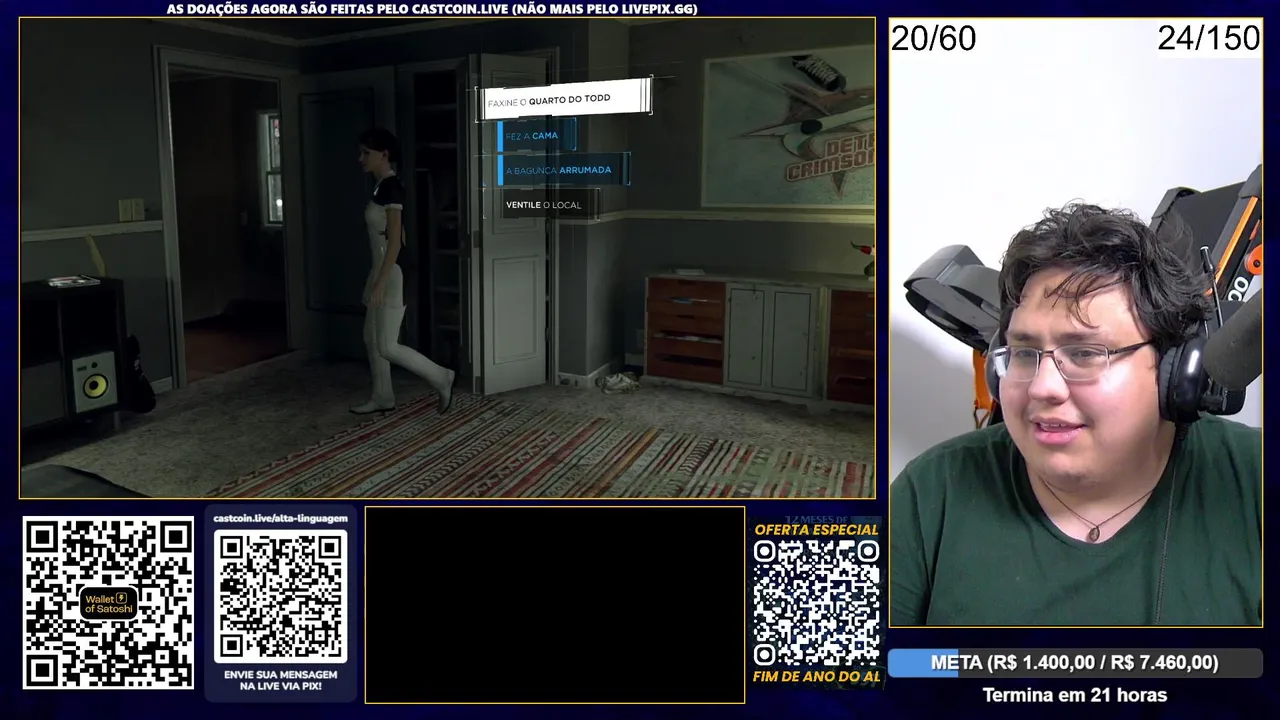Click the Wallet of Satoshi QR code
The height and width of the screenshot is (720, 1280).
(x=108, y=602)
